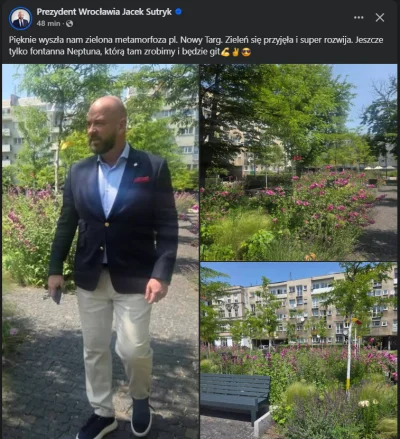Click the profile avatar of Jacek Sutryk

pos(20,18)
